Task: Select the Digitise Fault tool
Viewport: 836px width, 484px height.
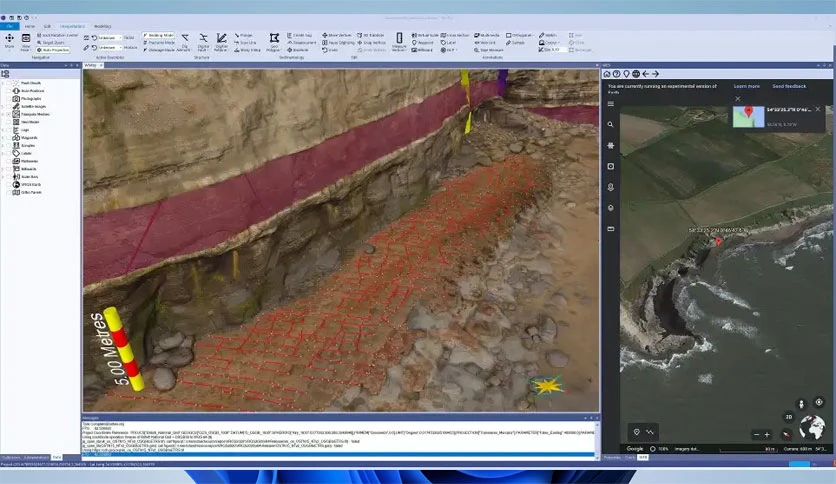Action: pyautogui.click(x=203, y=42)
